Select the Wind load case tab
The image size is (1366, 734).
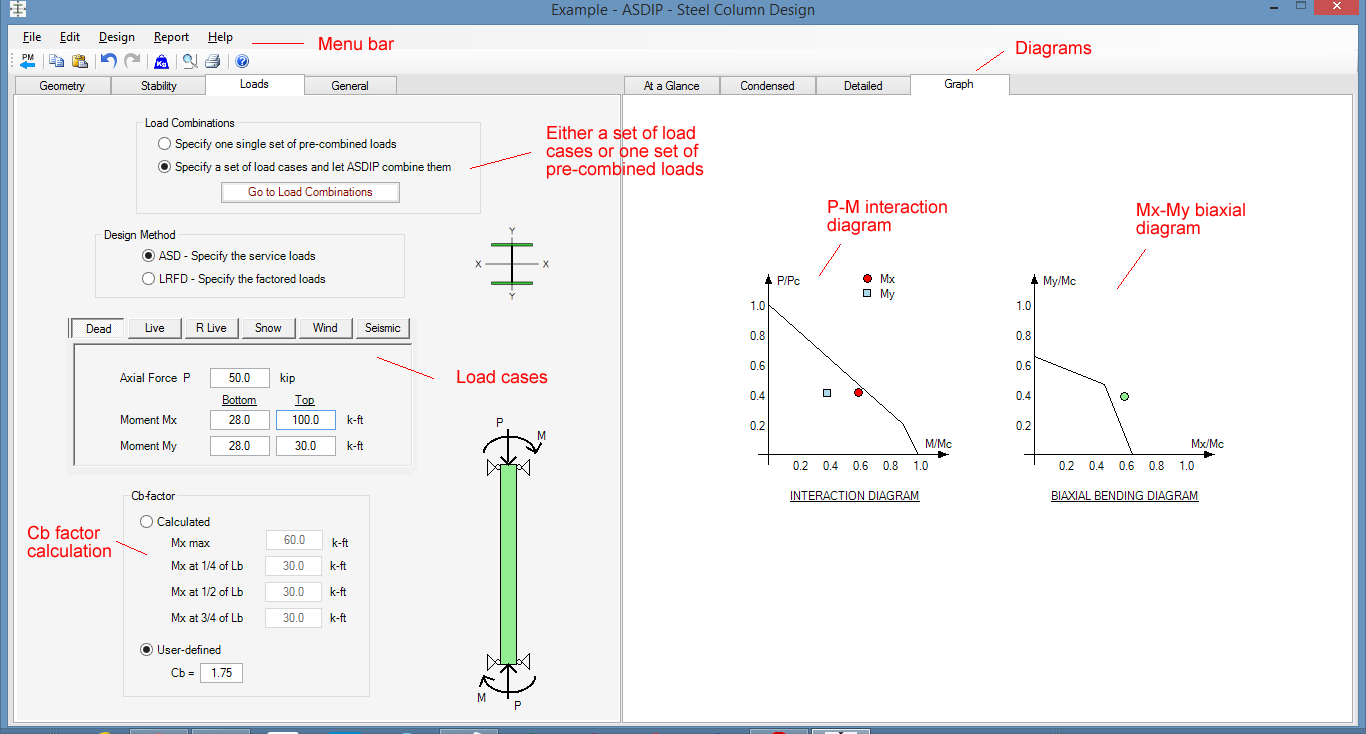tap(325, 328)
